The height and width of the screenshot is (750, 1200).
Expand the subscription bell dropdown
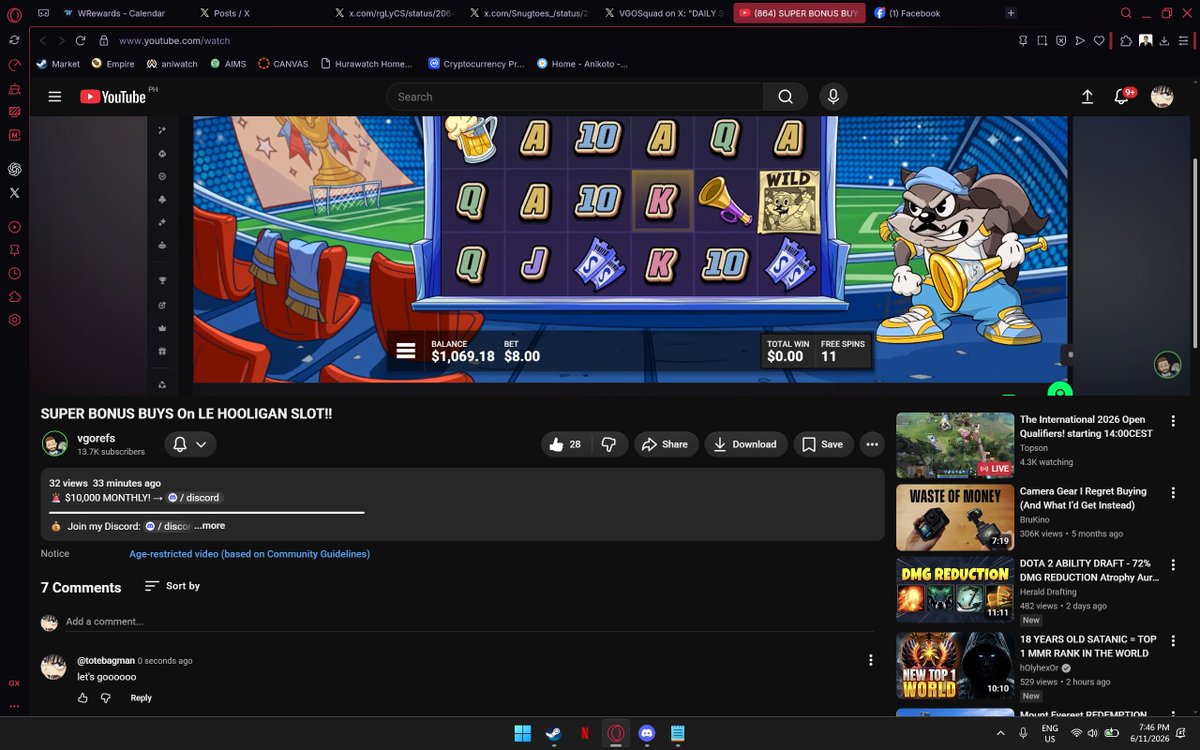click(190, 444)
